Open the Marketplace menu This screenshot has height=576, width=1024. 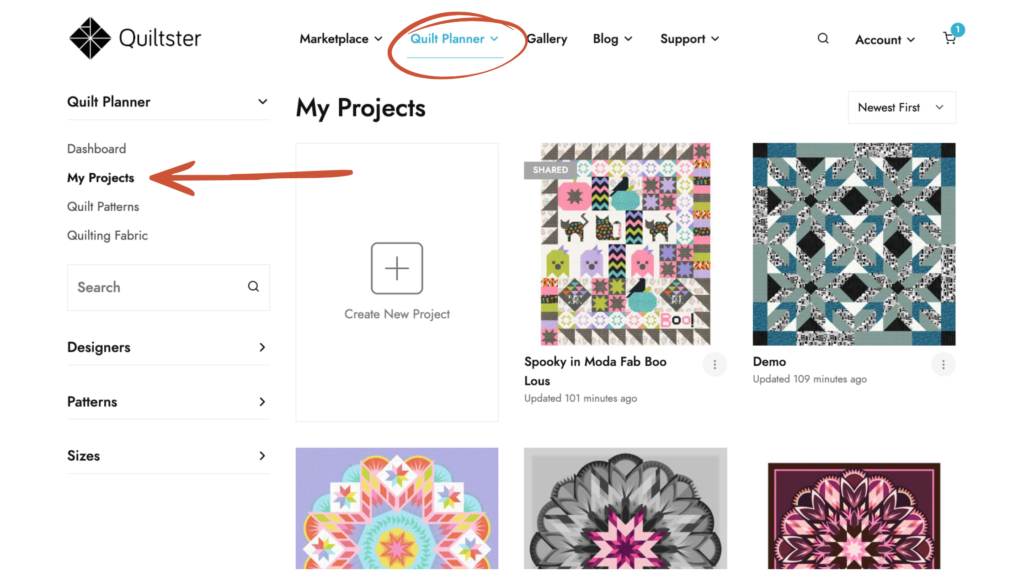(x=341, y=39)
